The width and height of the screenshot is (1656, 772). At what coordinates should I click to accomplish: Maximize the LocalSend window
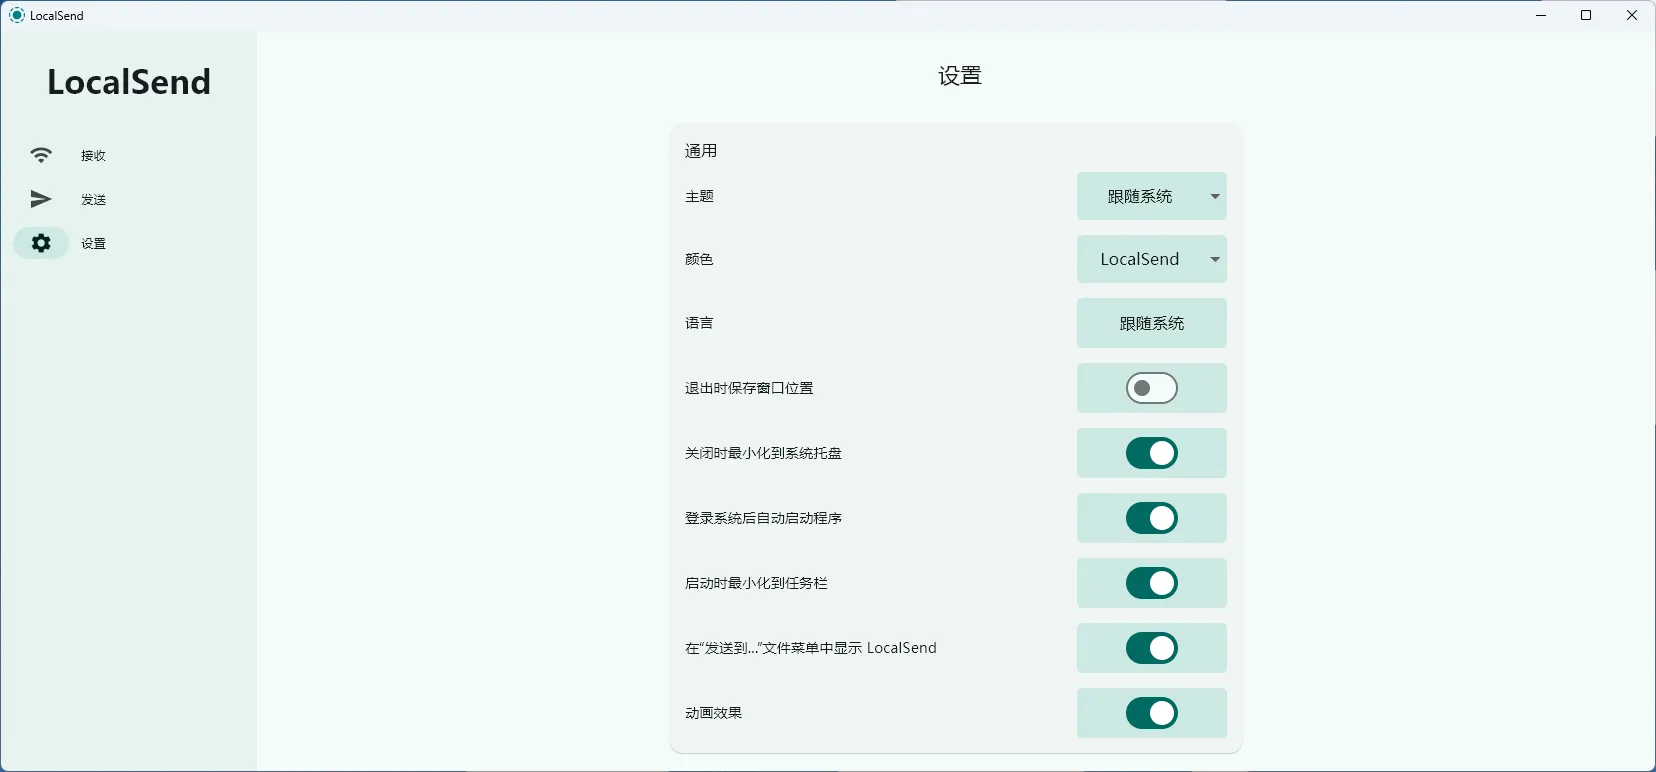[1586, 15]
